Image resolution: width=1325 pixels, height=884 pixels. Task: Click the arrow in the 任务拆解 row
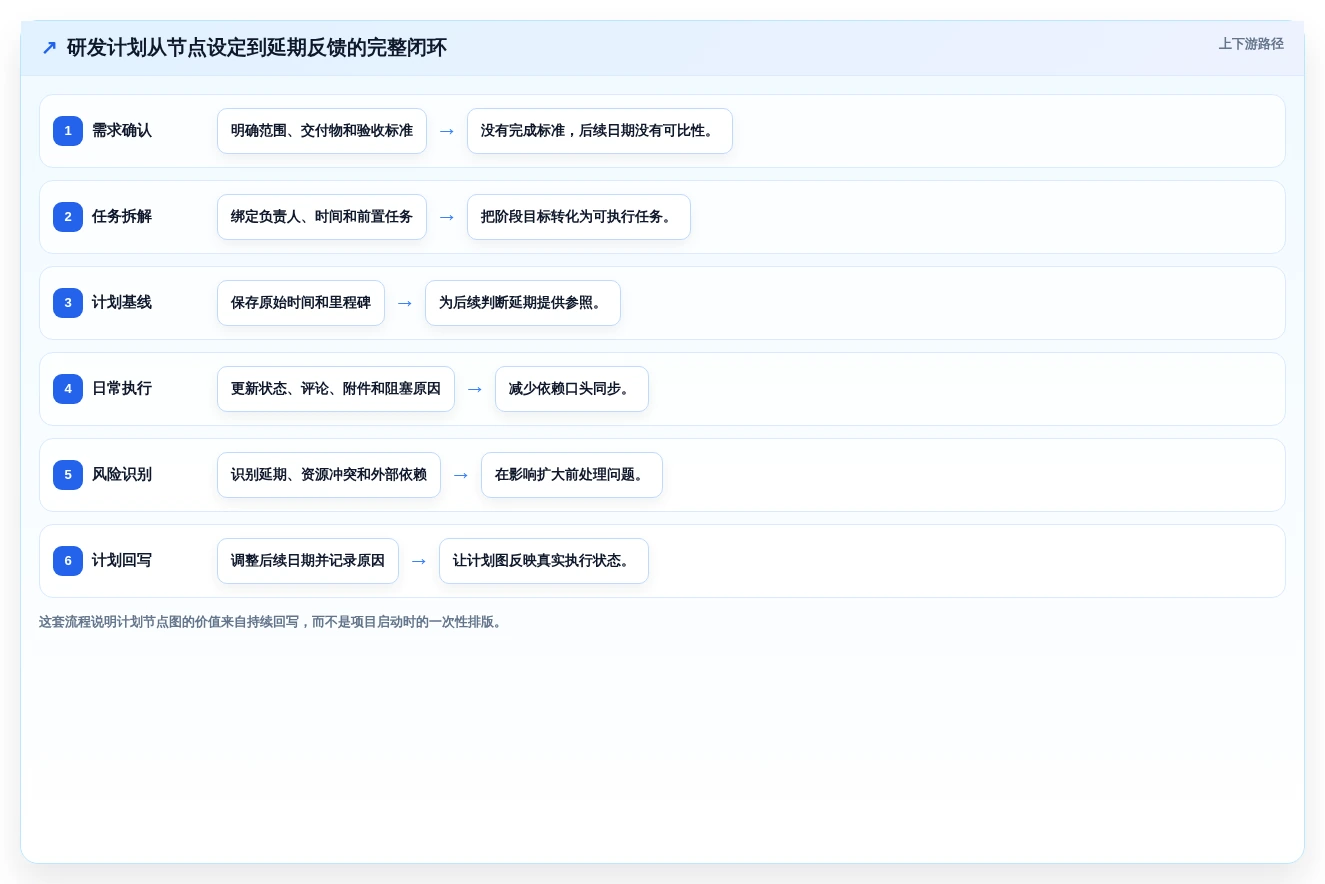pos(447,217)
